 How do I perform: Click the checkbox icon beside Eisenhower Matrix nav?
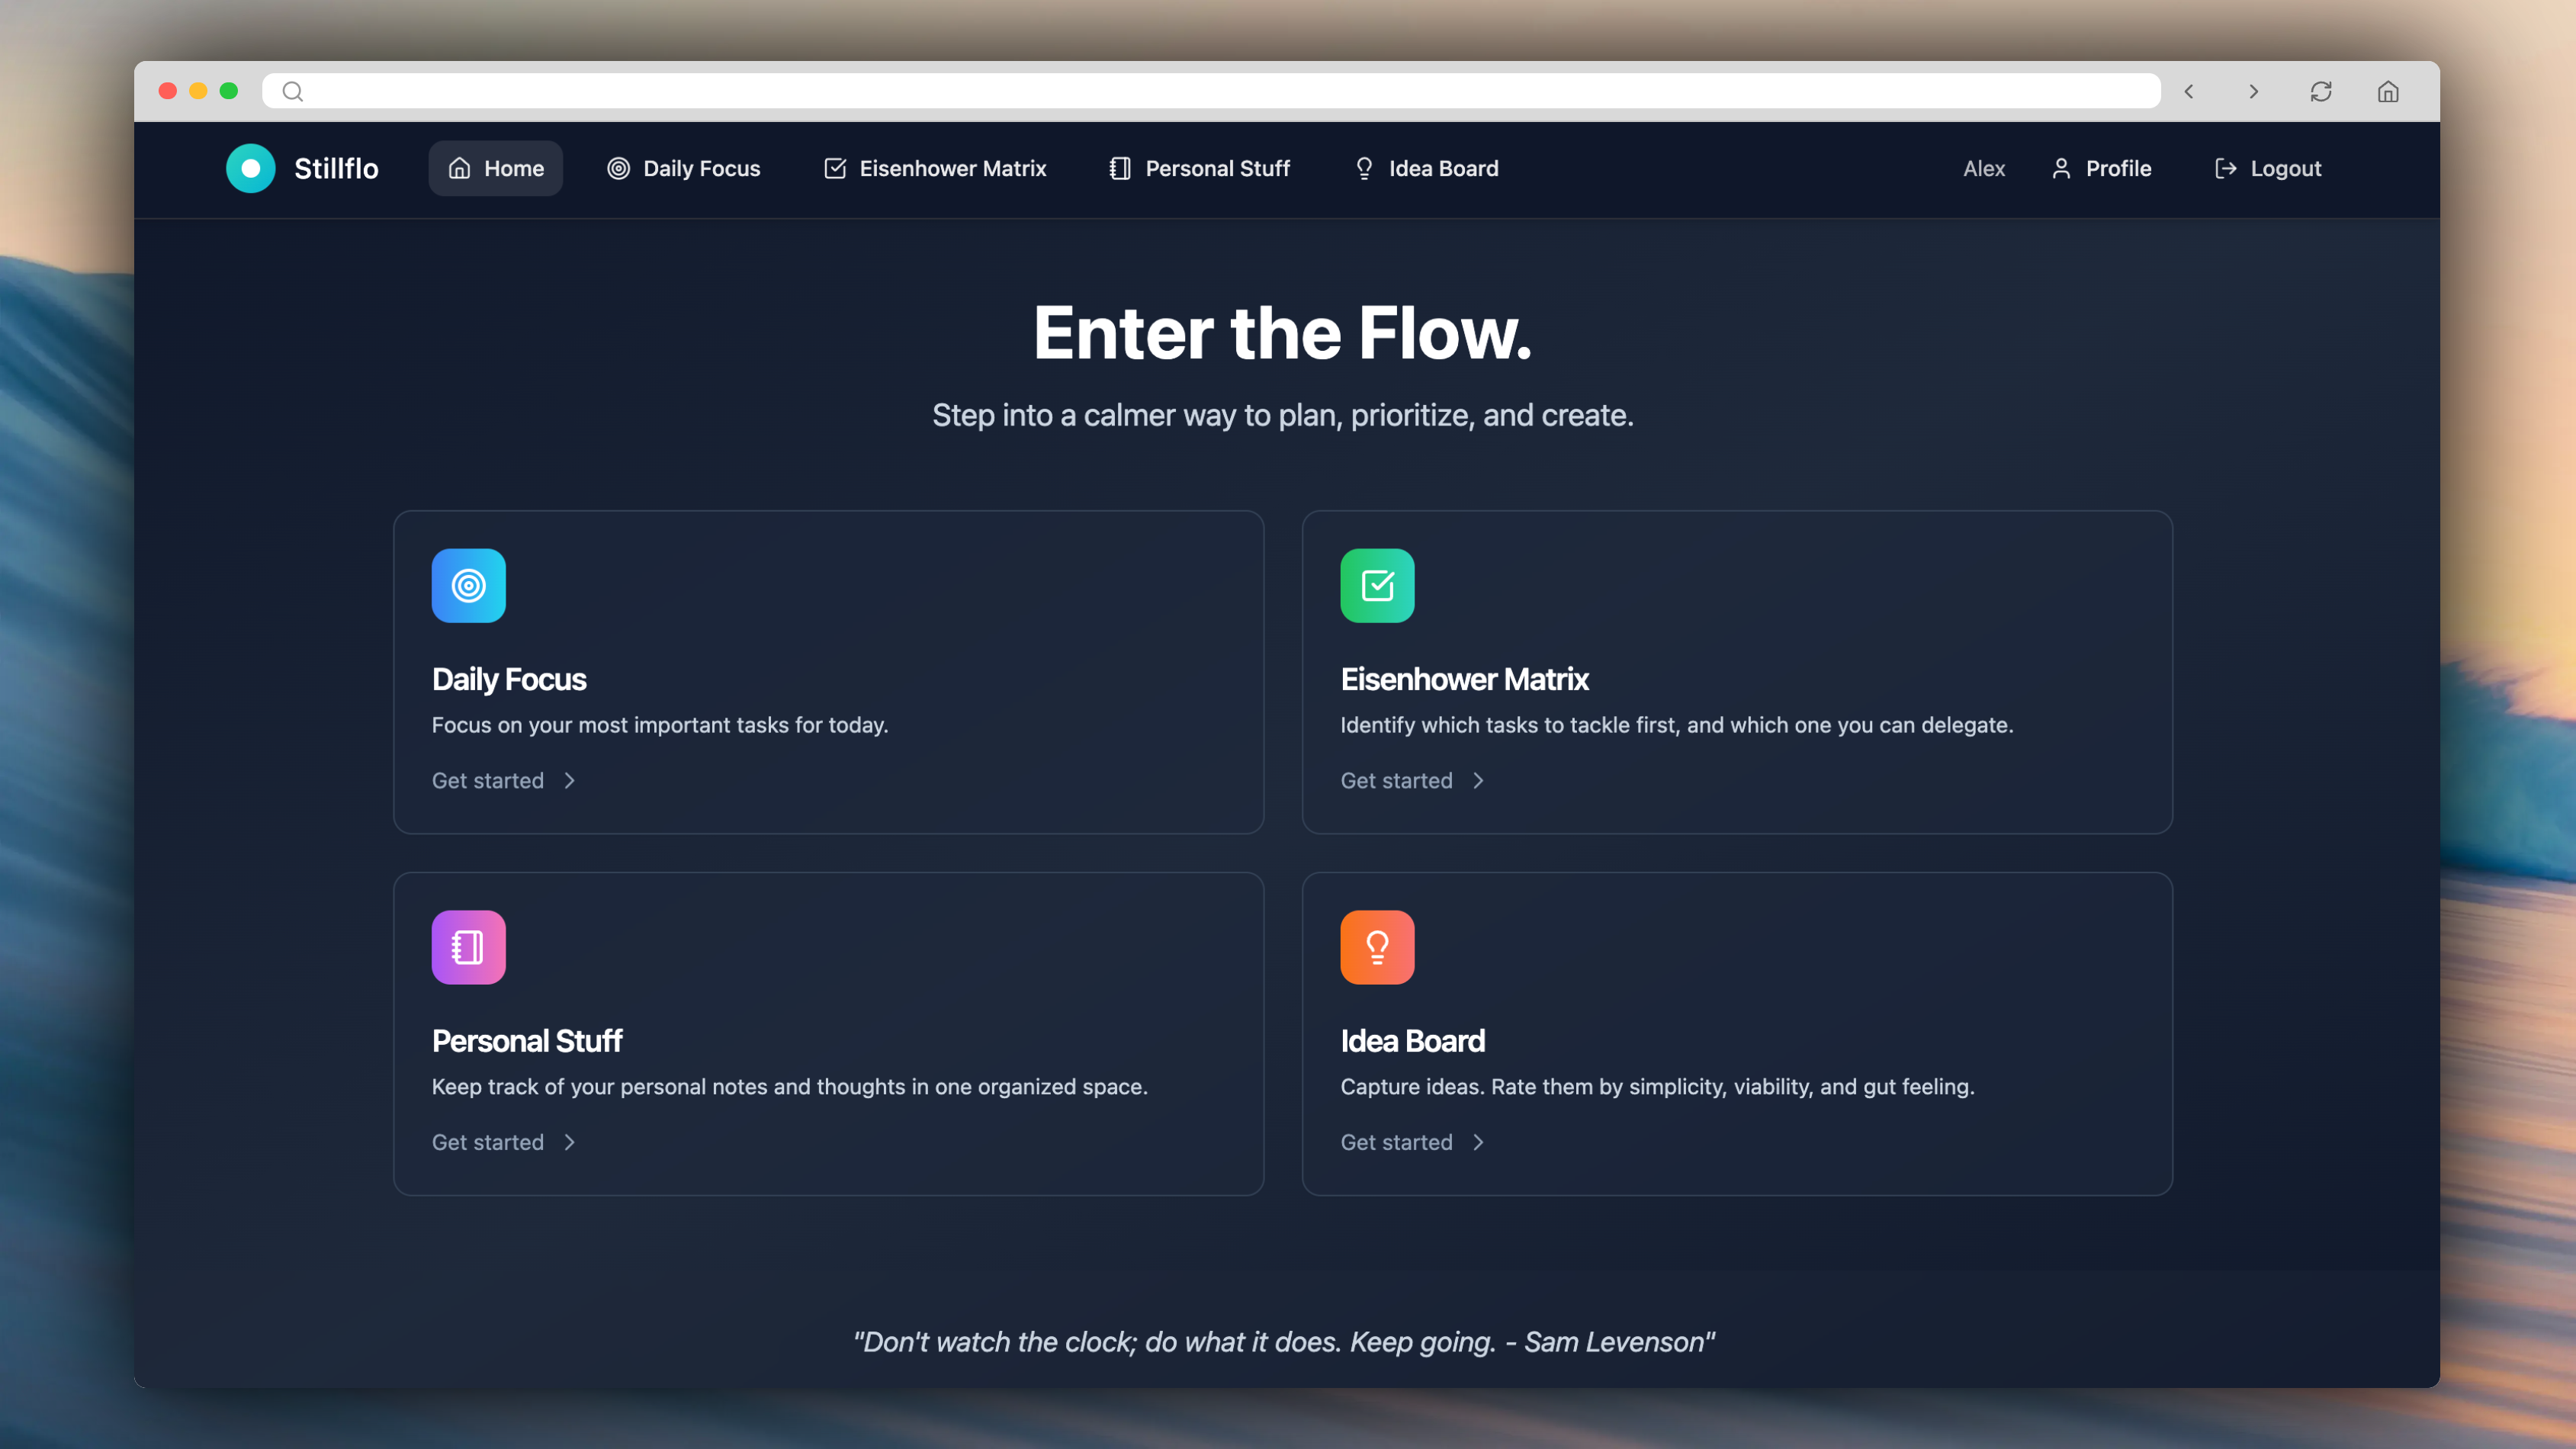pyautogui.click(x=835, y=168)
